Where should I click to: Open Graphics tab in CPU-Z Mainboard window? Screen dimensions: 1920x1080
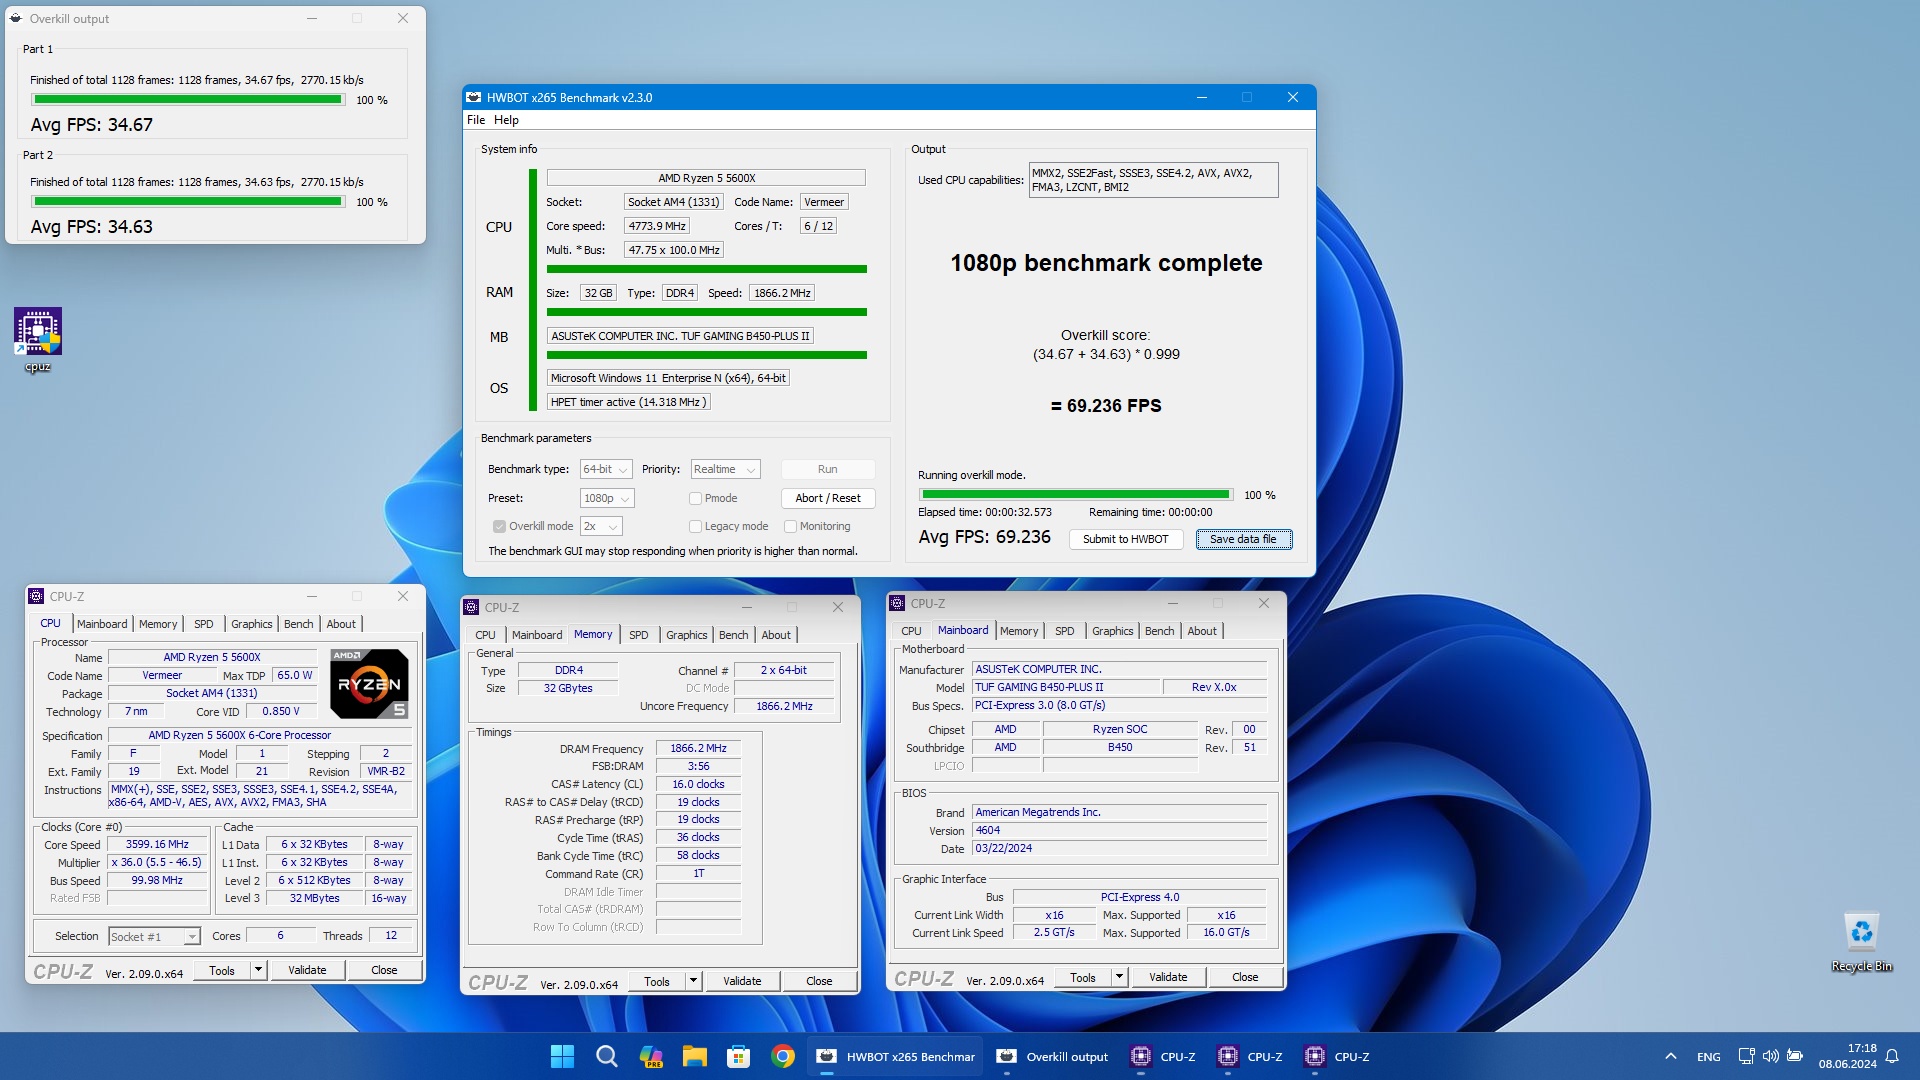[1112, 631]
